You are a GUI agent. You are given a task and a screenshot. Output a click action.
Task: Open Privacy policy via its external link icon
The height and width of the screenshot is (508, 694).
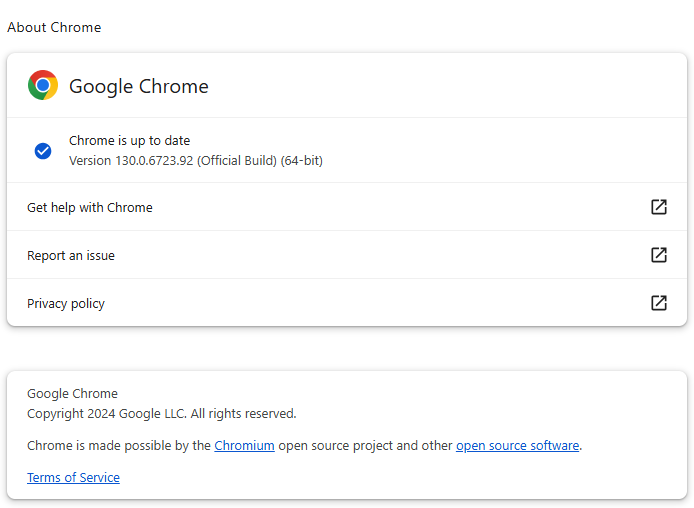(x=659, y=303)
